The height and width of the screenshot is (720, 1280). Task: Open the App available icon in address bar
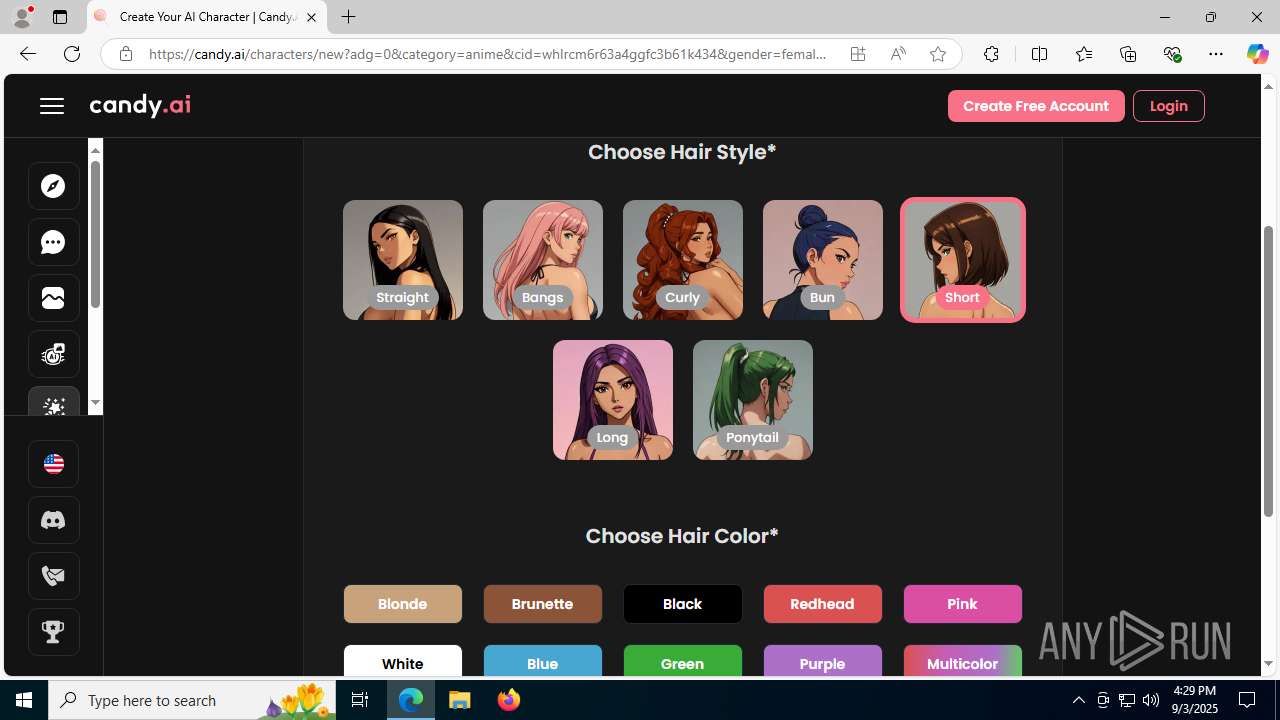click(x=858, y=54)
